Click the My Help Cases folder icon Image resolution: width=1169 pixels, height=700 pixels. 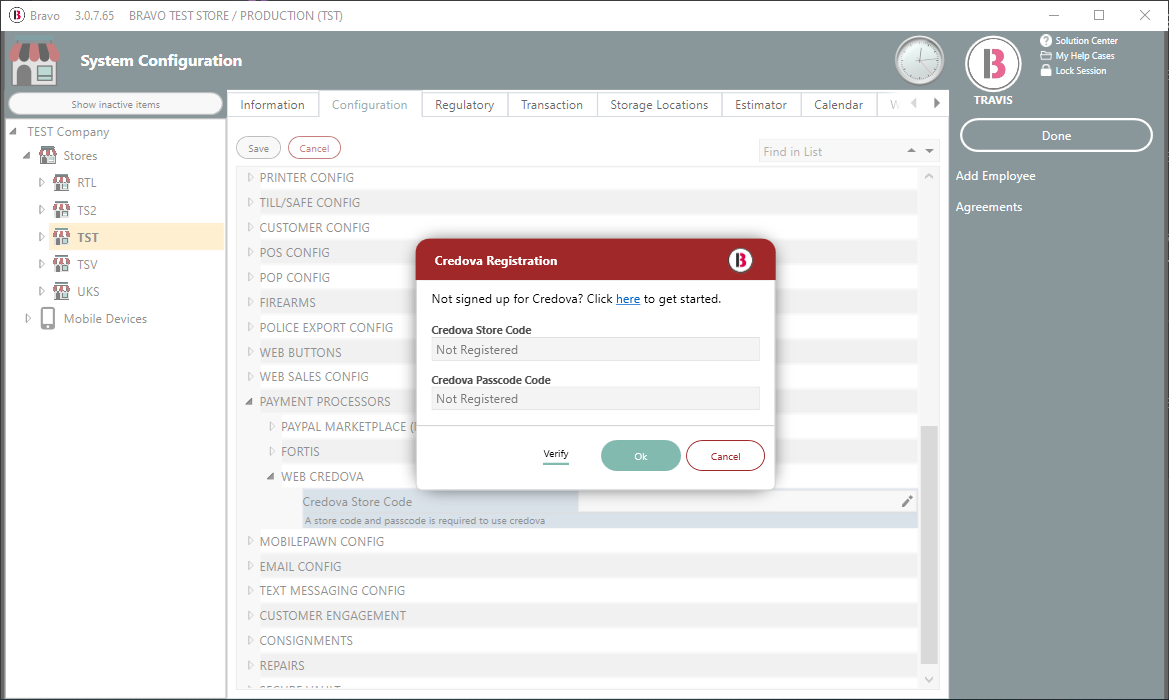pyautogui.click(x=1046, y=56)
